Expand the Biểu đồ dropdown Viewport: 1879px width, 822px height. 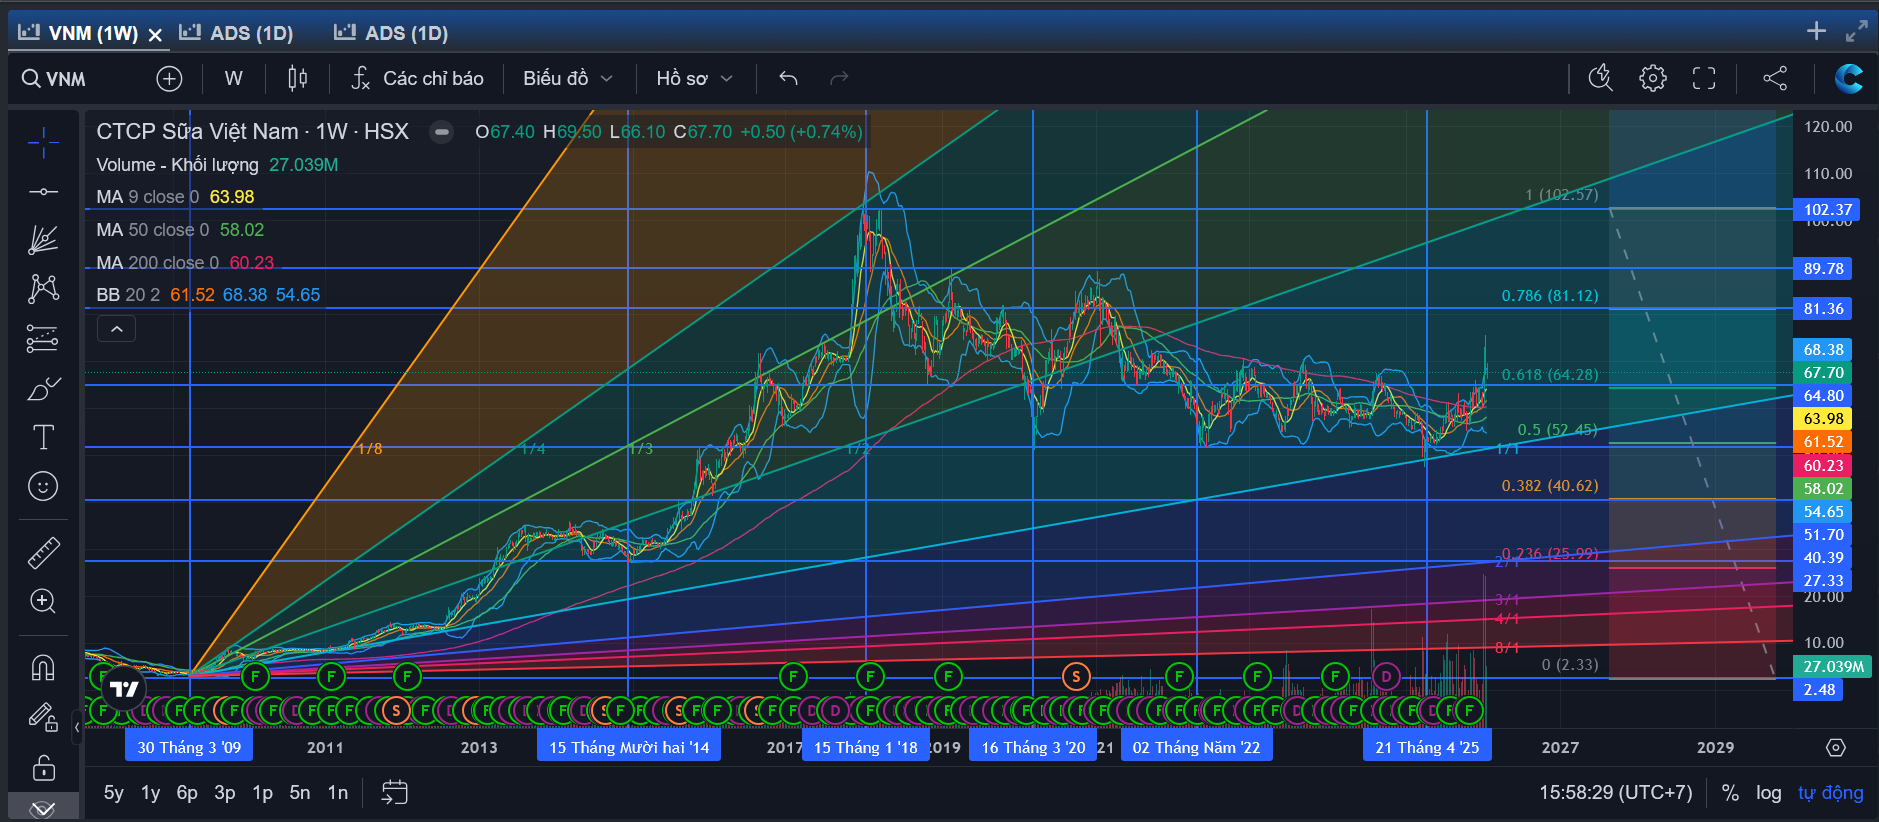[x=568, y=79]
